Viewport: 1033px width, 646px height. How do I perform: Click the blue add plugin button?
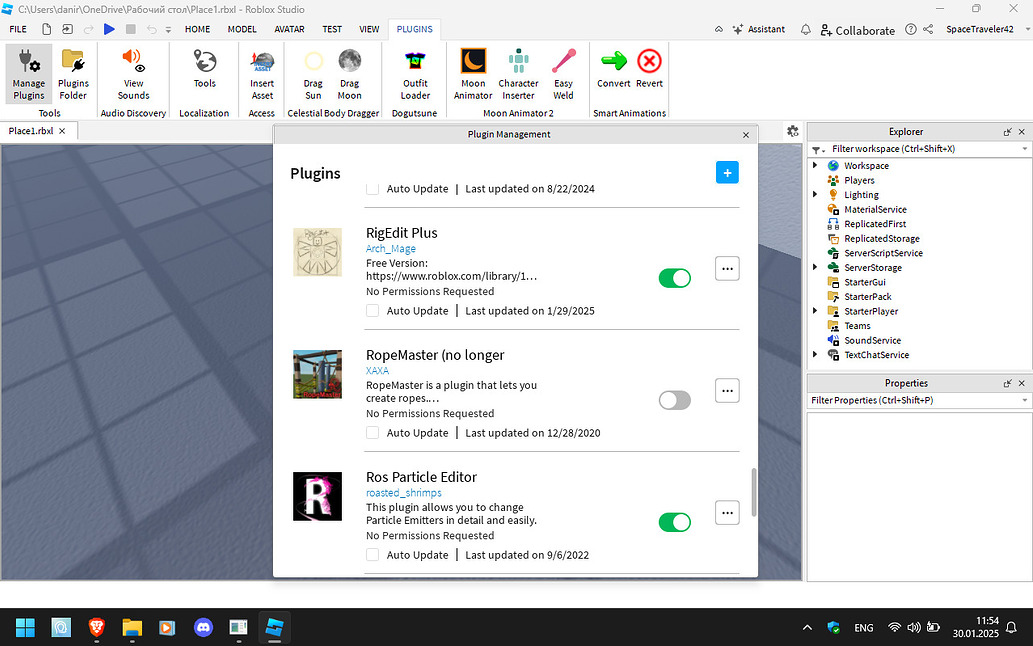727,173
